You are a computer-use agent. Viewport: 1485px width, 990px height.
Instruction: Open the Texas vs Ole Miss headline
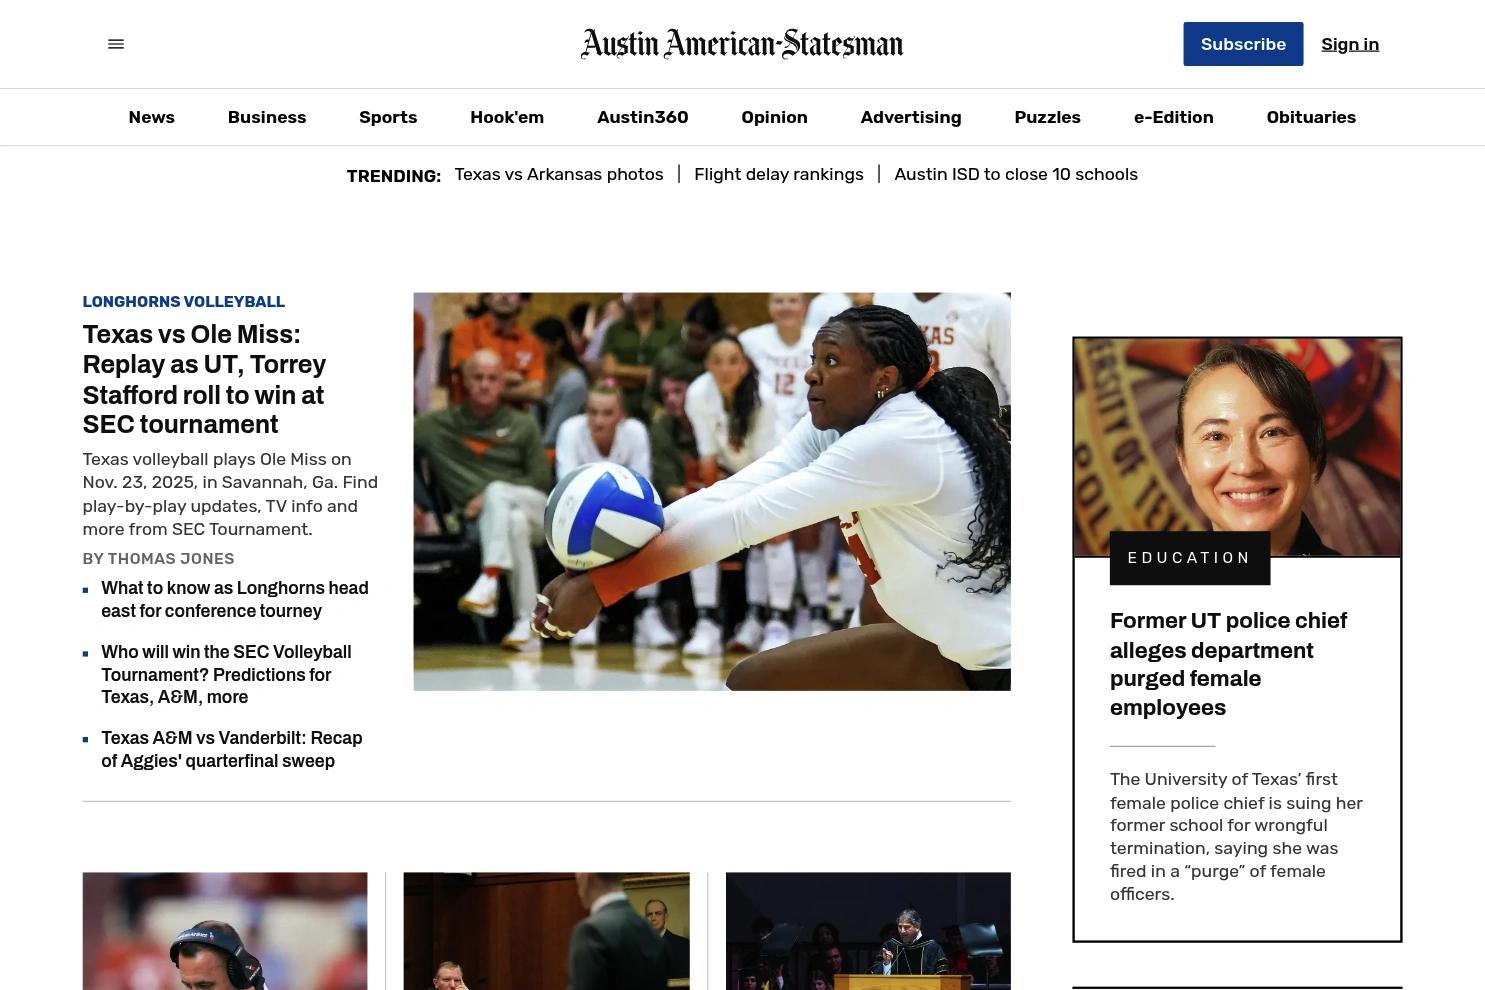coord(204,379)
